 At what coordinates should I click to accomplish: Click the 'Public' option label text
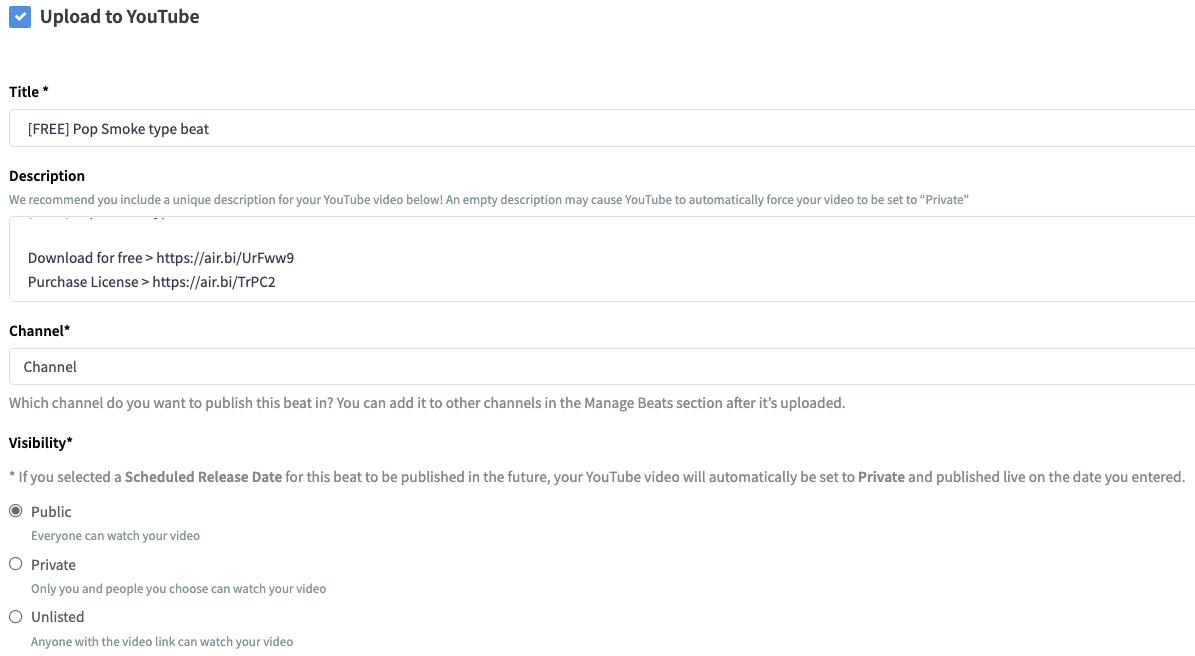pos(51,512)
